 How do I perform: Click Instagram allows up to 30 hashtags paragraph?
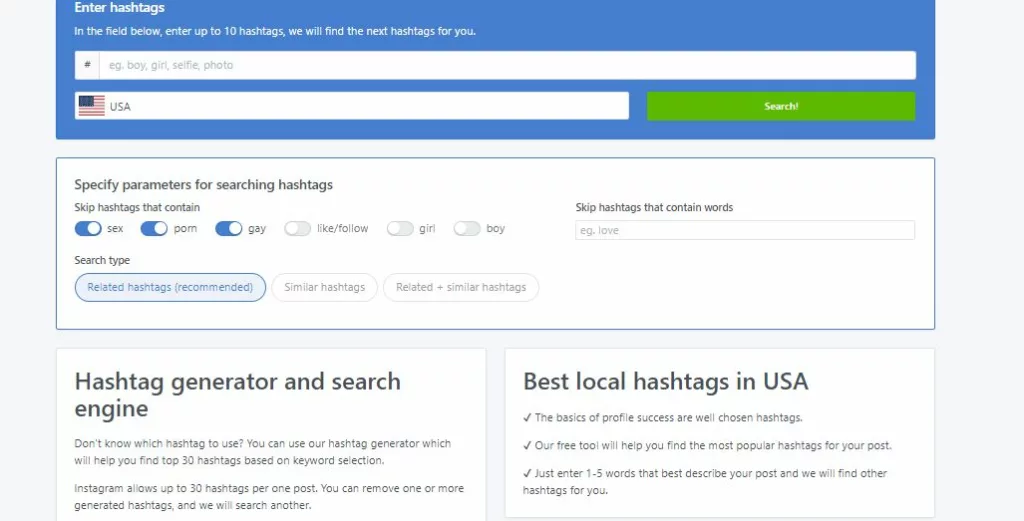[x=269, y=497]
